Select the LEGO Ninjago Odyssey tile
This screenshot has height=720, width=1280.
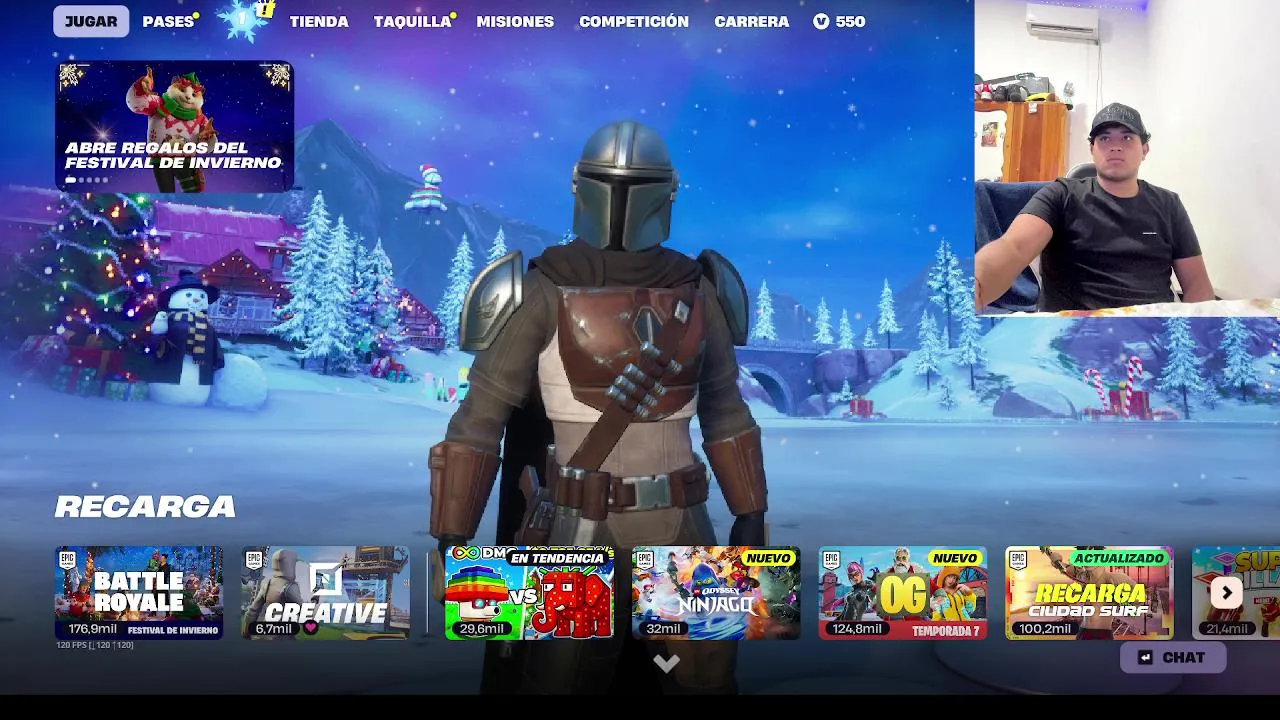716,592
